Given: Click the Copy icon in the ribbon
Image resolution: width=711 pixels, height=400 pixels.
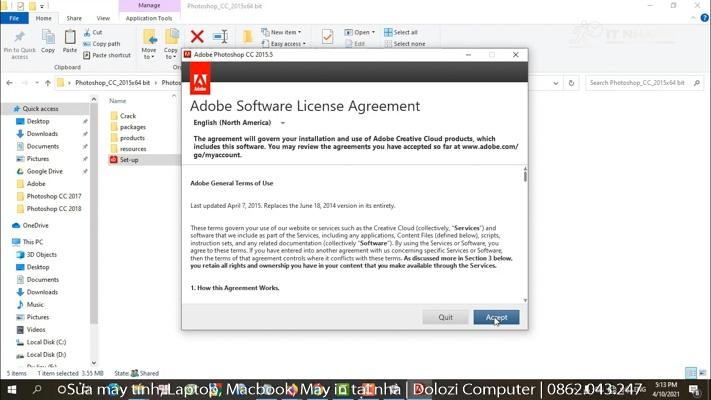Looking at the screenshot, I should (x=47, y=40).
